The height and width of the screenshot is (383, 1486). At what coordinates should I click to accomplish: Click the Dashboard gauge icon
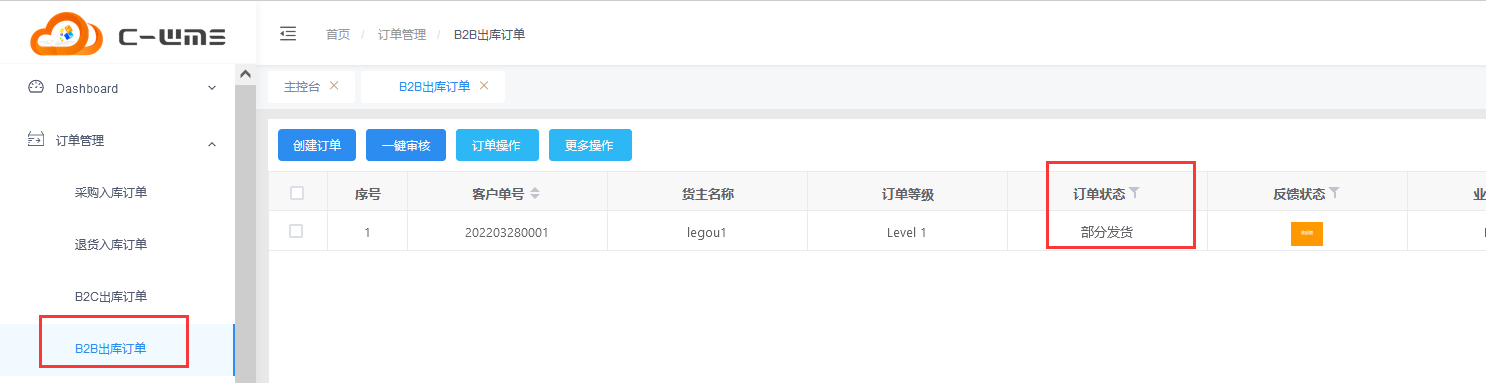click(x=36, y=87)
